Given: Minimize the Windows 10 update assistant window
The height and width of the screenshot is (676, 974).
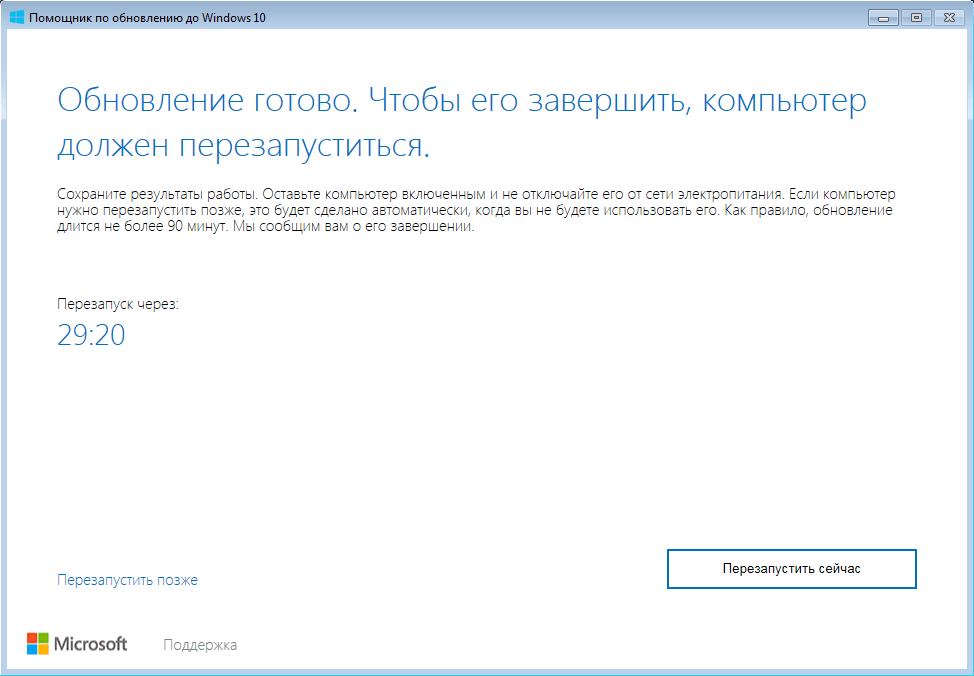Looking at the screenshot, I should coord(883,17).
